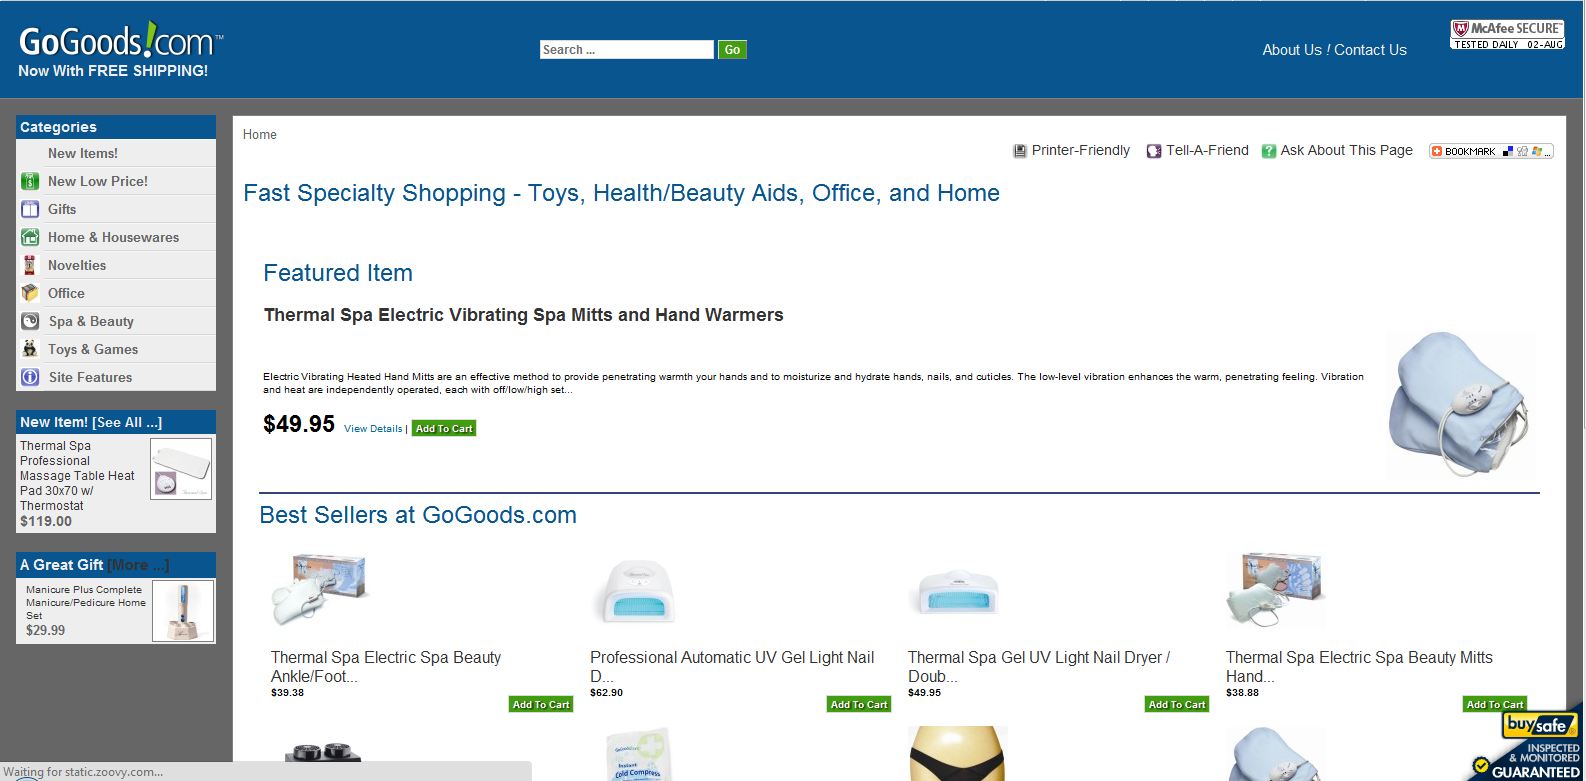1586x781 pixels.
Task: Add the $49.95 Nail Dryer to cart
Action: (x=1177, y=704)
